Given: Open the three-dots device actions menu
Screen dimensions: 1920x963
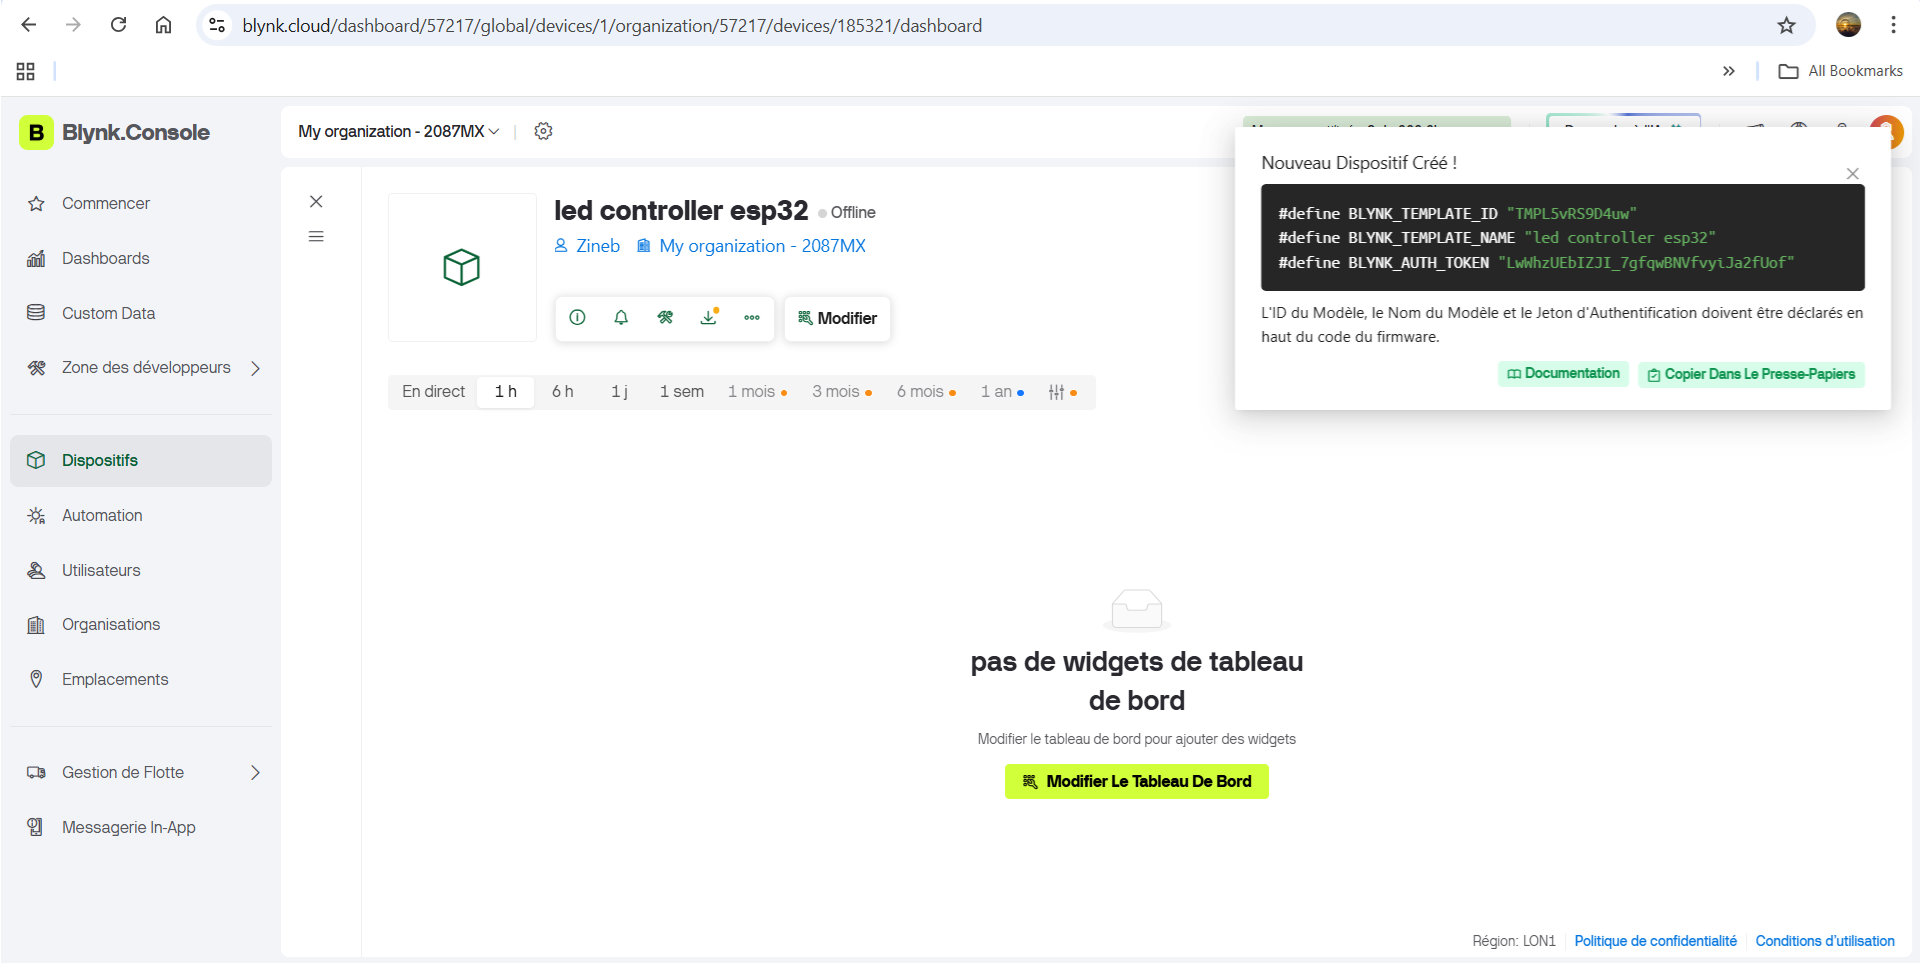Looking at the screenshot, I should (752, 318).
